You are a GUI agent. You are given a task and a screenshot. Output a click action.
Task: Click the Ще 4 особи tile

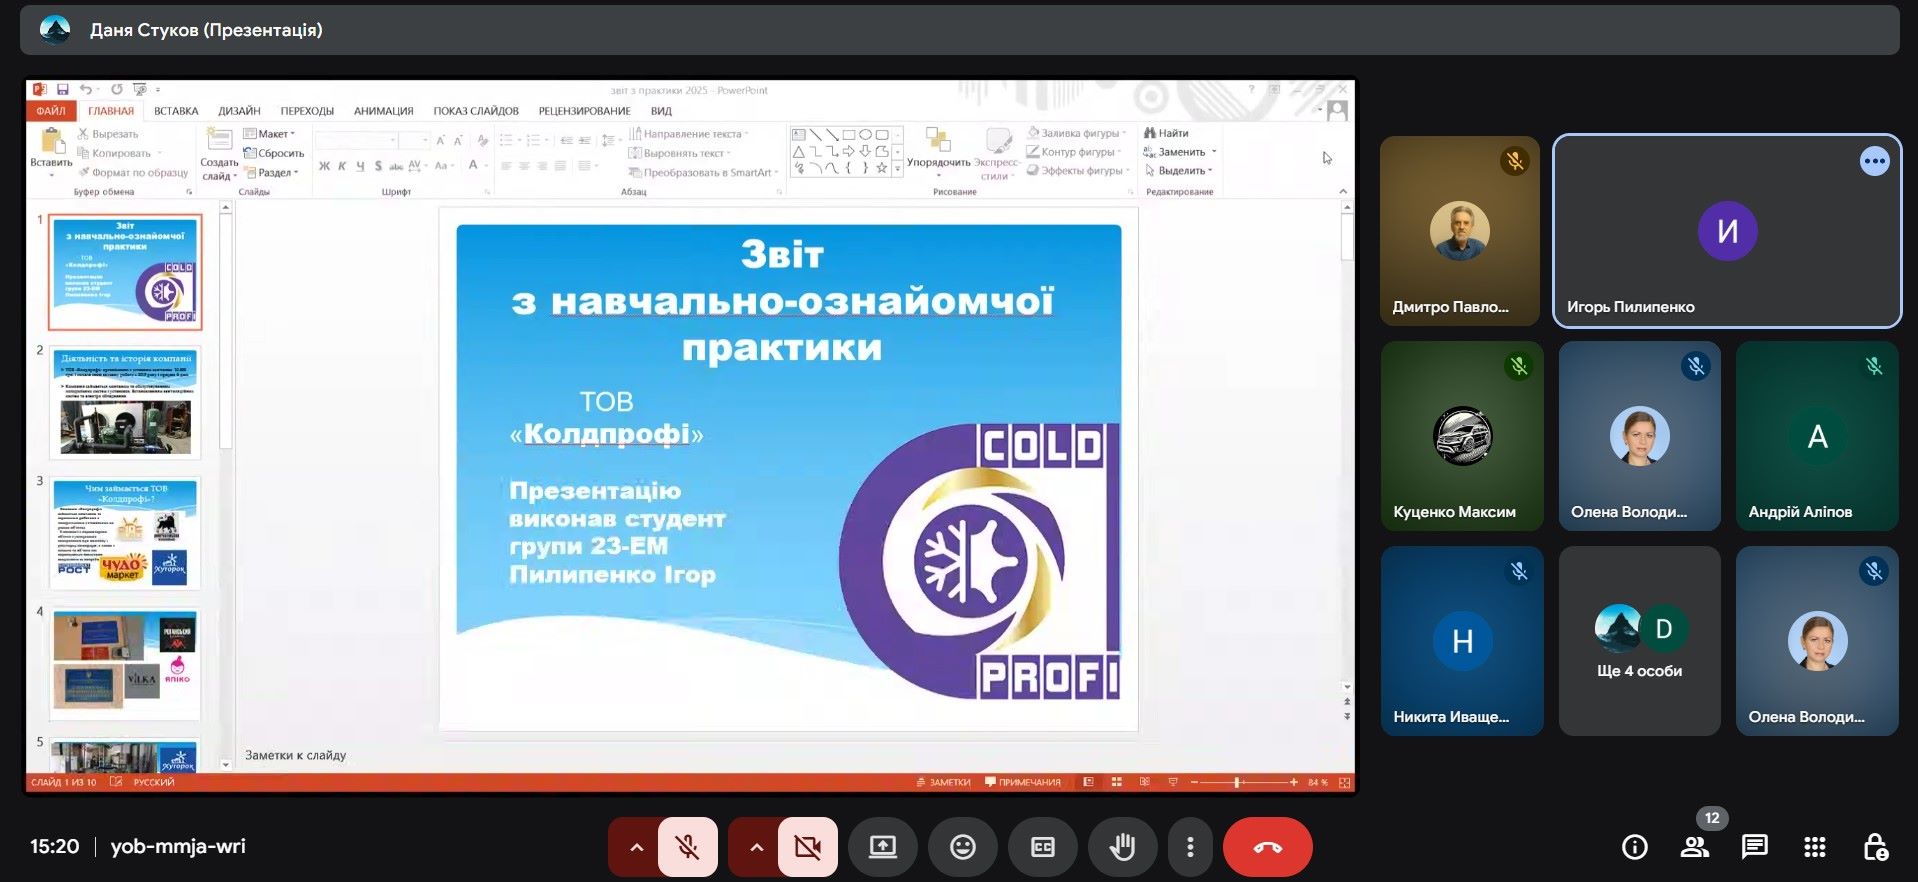[1640, 641]
